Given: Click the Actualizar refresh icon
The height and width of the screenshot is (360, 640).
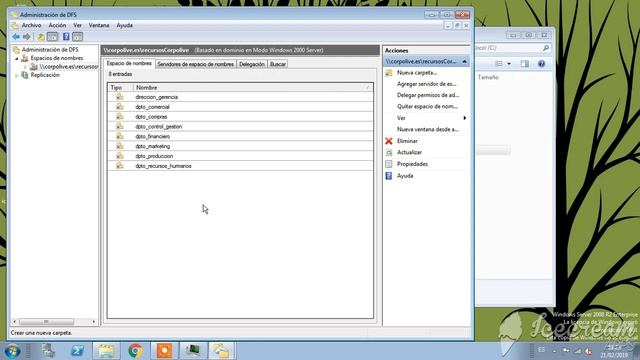Looking at the screenshot, I should 389,152.
